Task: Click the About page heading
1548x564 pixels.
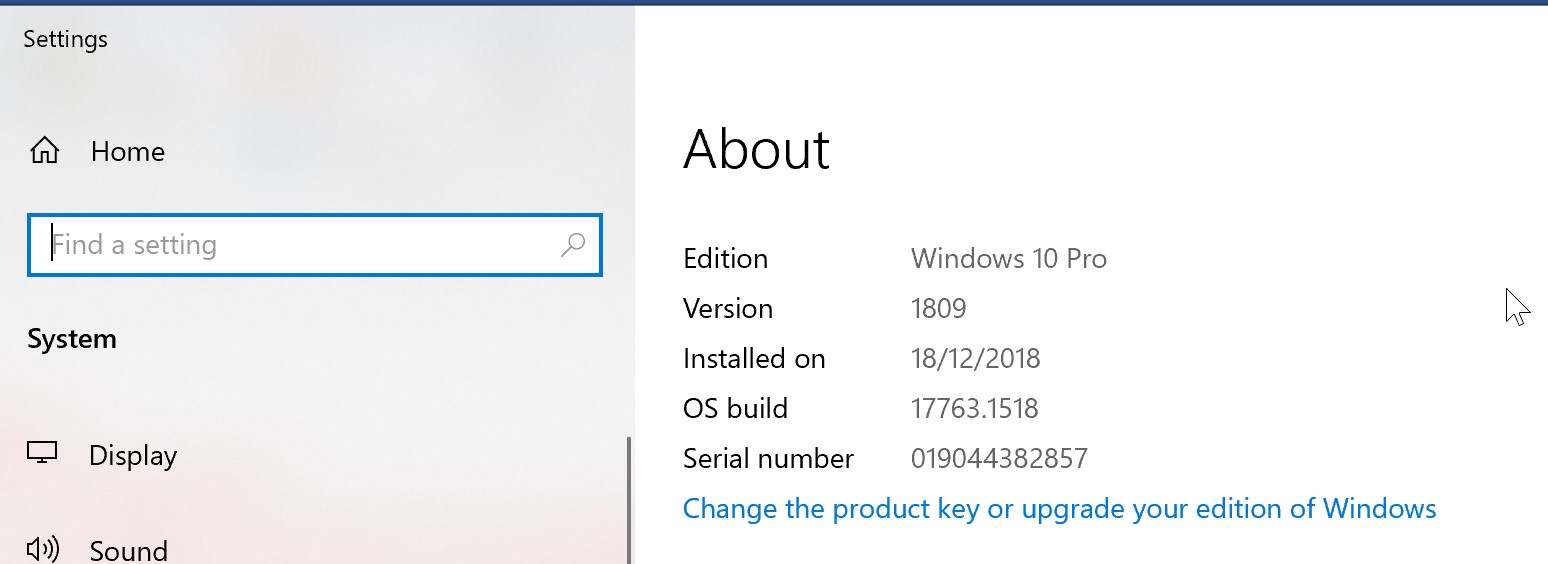Action: coord(757,150)
